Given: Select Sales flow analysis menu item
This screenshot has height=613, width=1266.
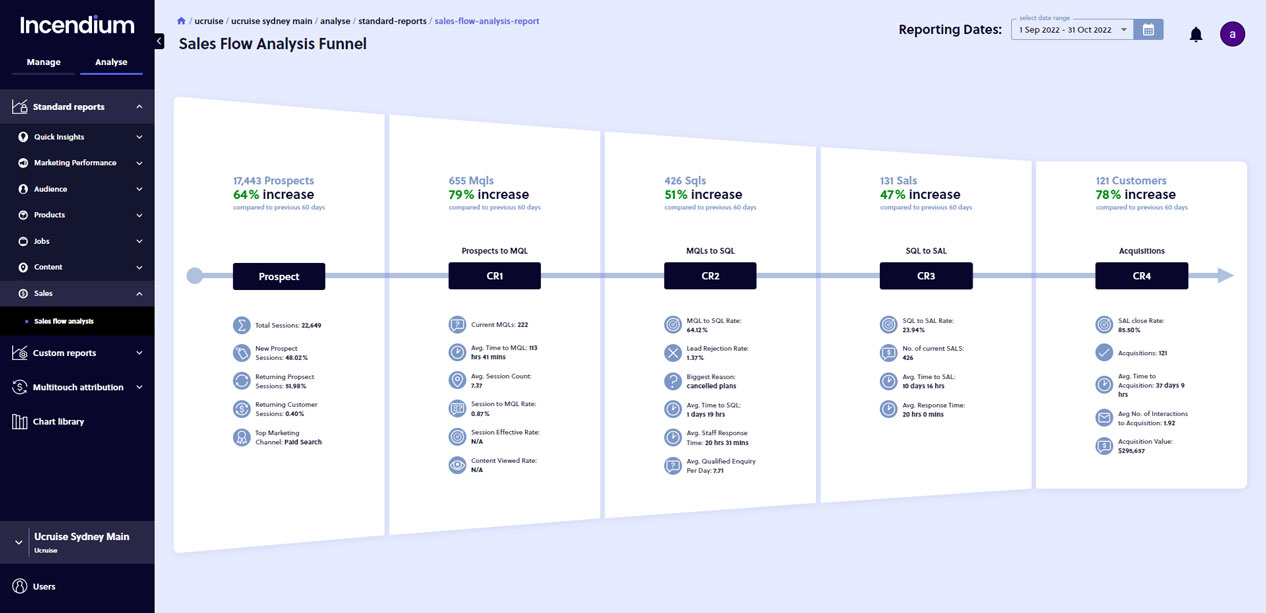Looking at the screenshot, I should pos(64,321).
